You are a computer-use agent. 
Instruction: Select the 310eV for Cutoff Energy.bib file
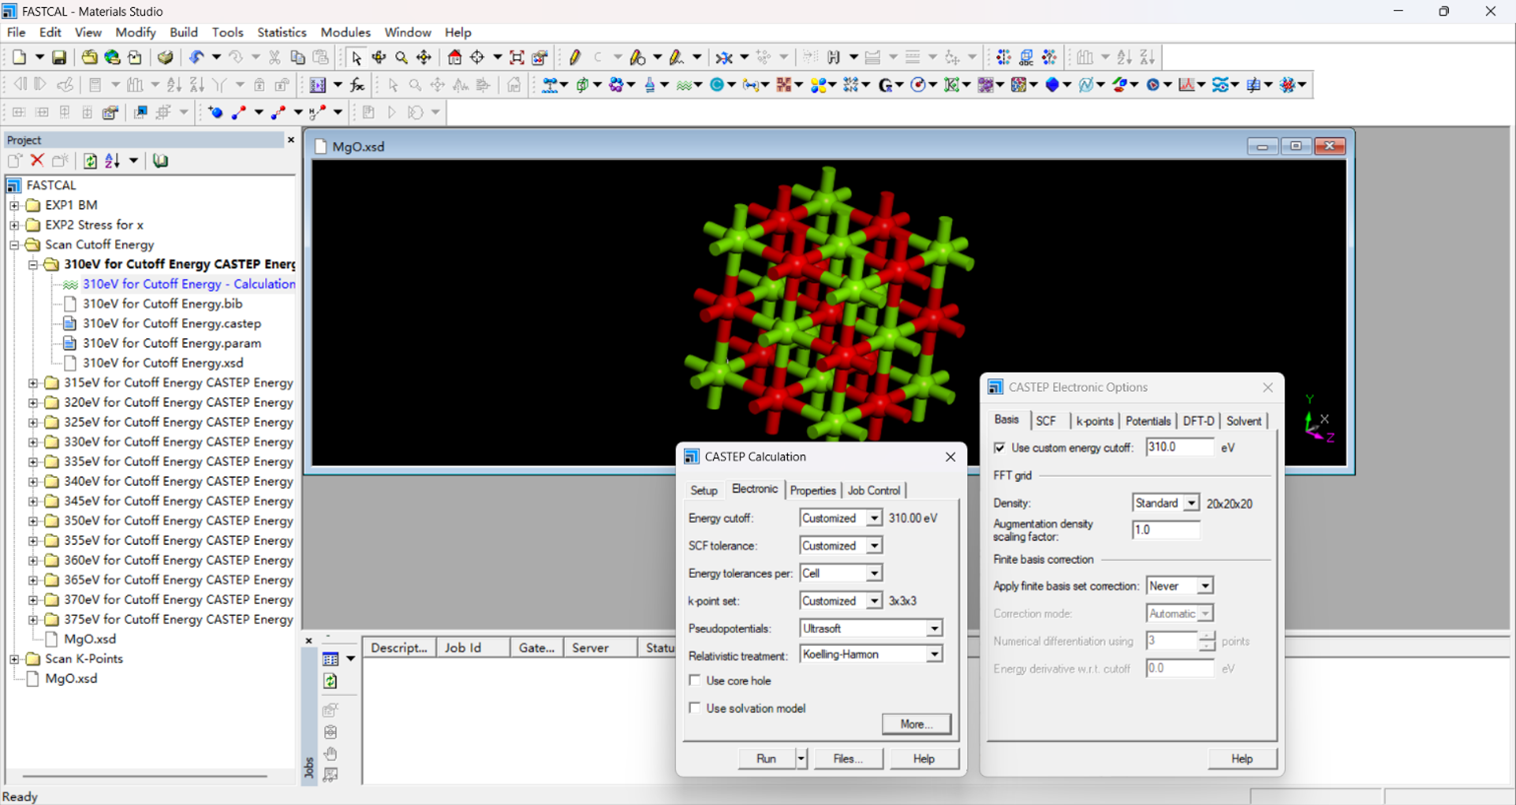162,304
